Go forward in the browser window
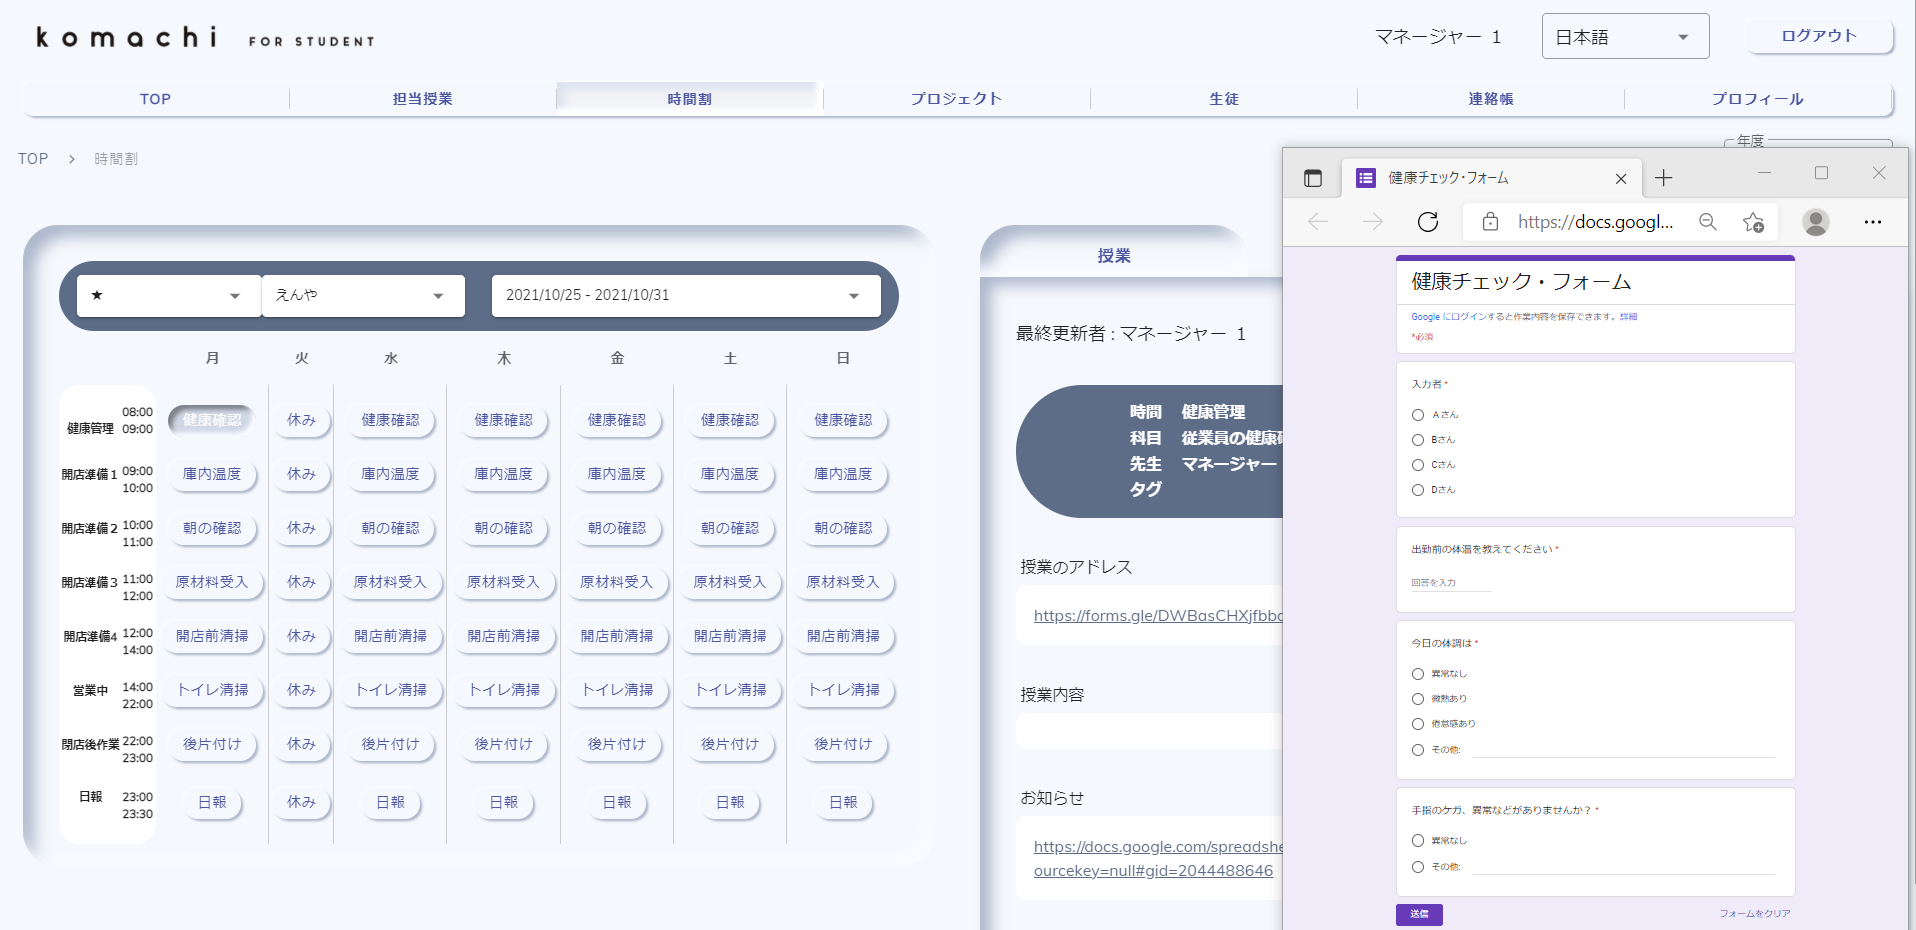1916x930 pixels. (1373, 222)
